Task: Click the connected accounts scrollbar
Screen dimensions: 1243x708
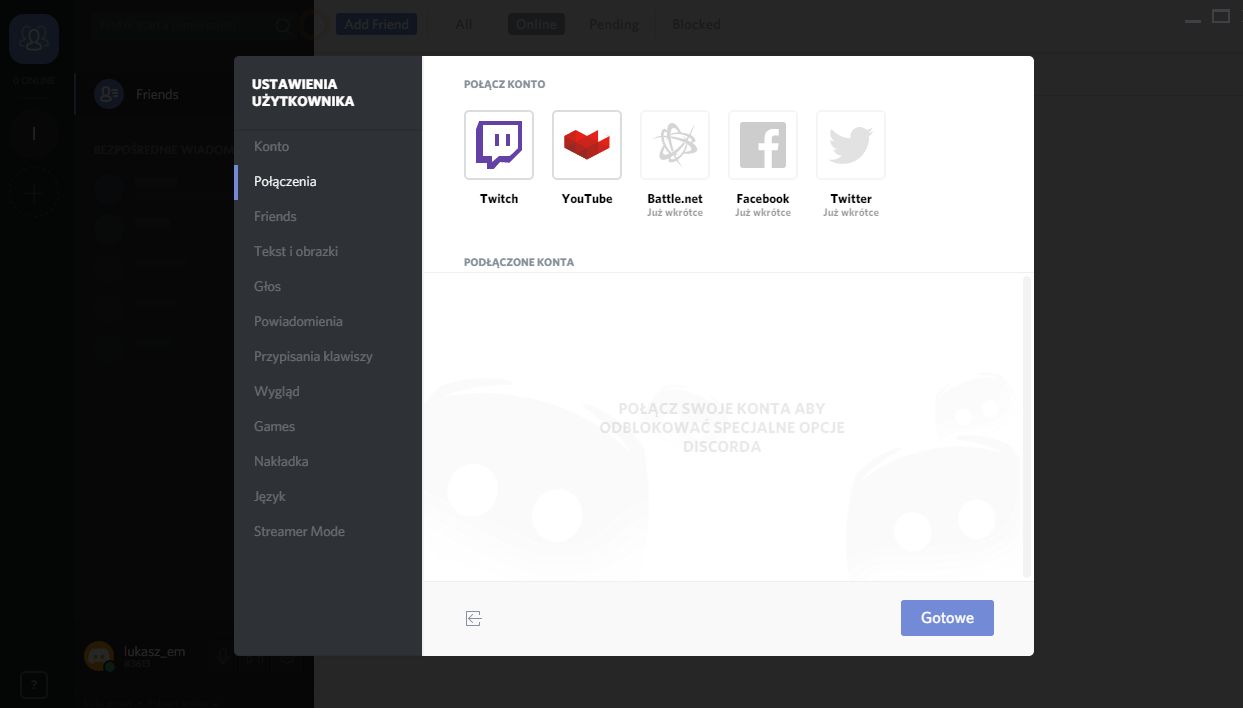Action: (x=1026, y=426)
